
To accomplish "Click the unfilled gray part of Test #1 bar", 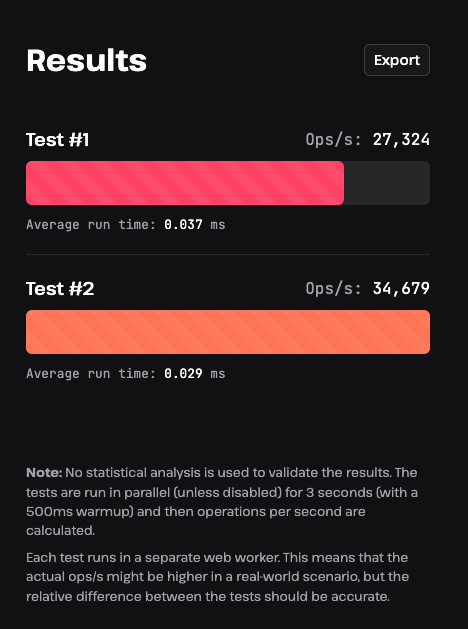I will pyautogui.click(x=387, y=183).
